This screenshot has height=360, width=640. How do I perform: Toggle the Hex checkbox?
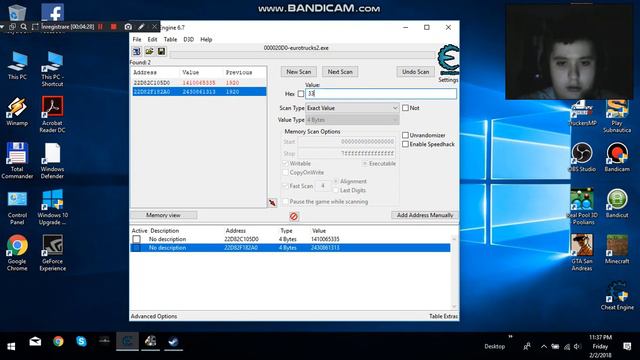301,94
